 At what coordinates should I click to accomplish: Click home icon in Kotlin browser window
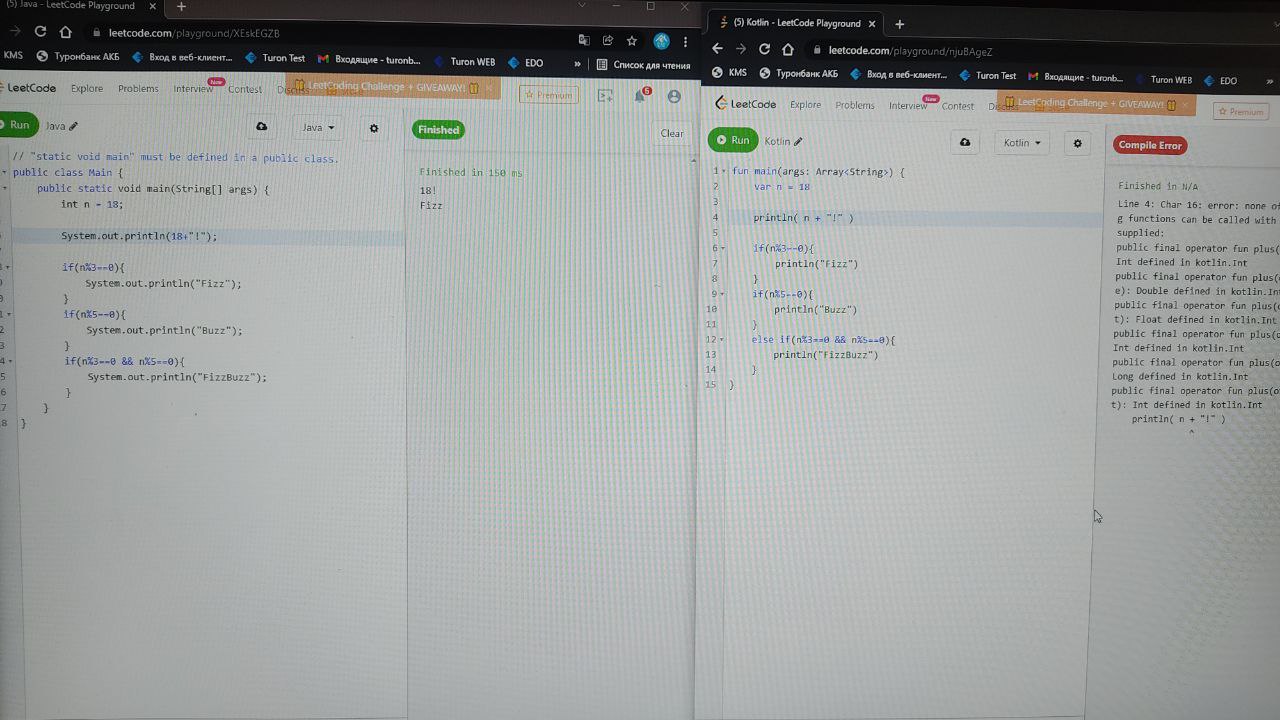pyautogui.click(x=788, y=49)
